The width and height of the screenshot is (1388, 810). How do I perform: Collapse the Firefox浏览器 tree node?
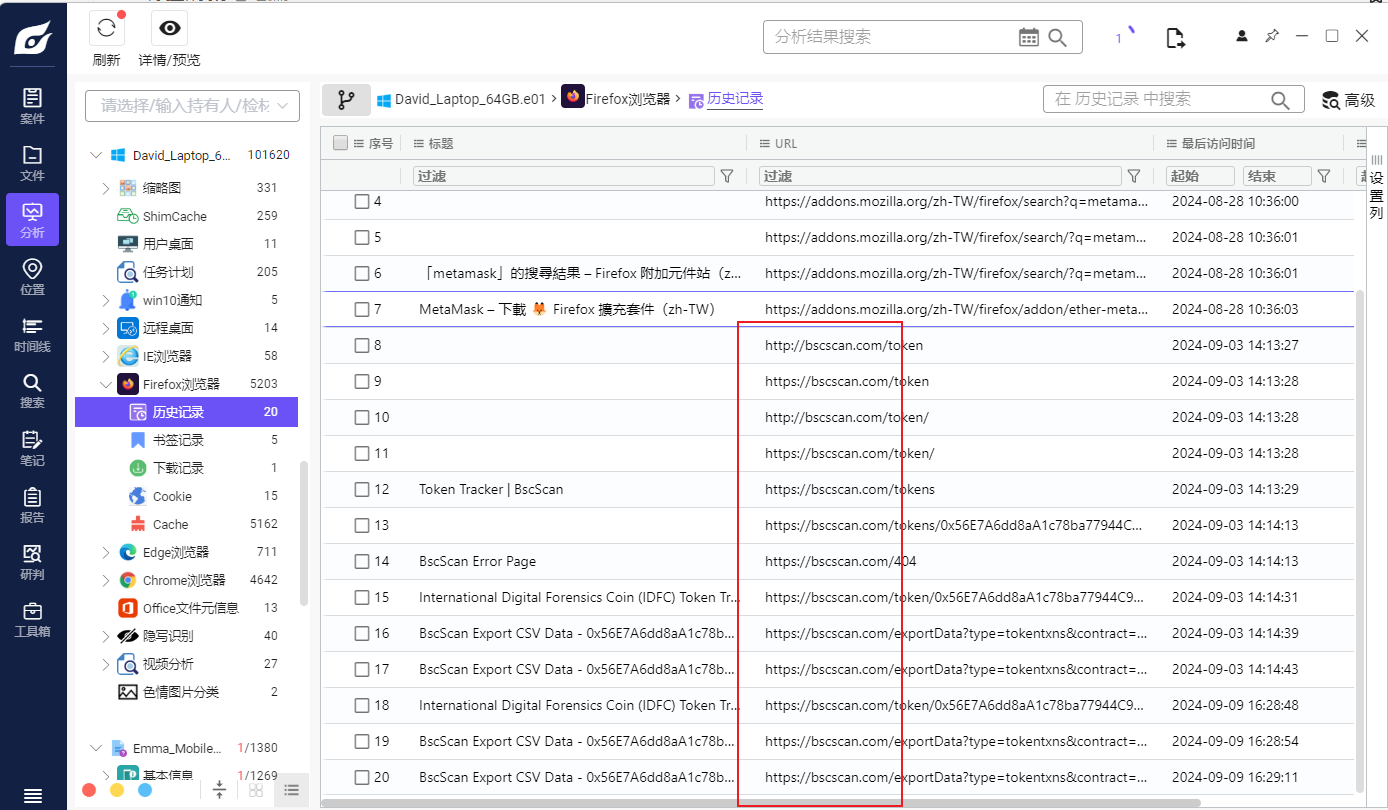(106, 383)
